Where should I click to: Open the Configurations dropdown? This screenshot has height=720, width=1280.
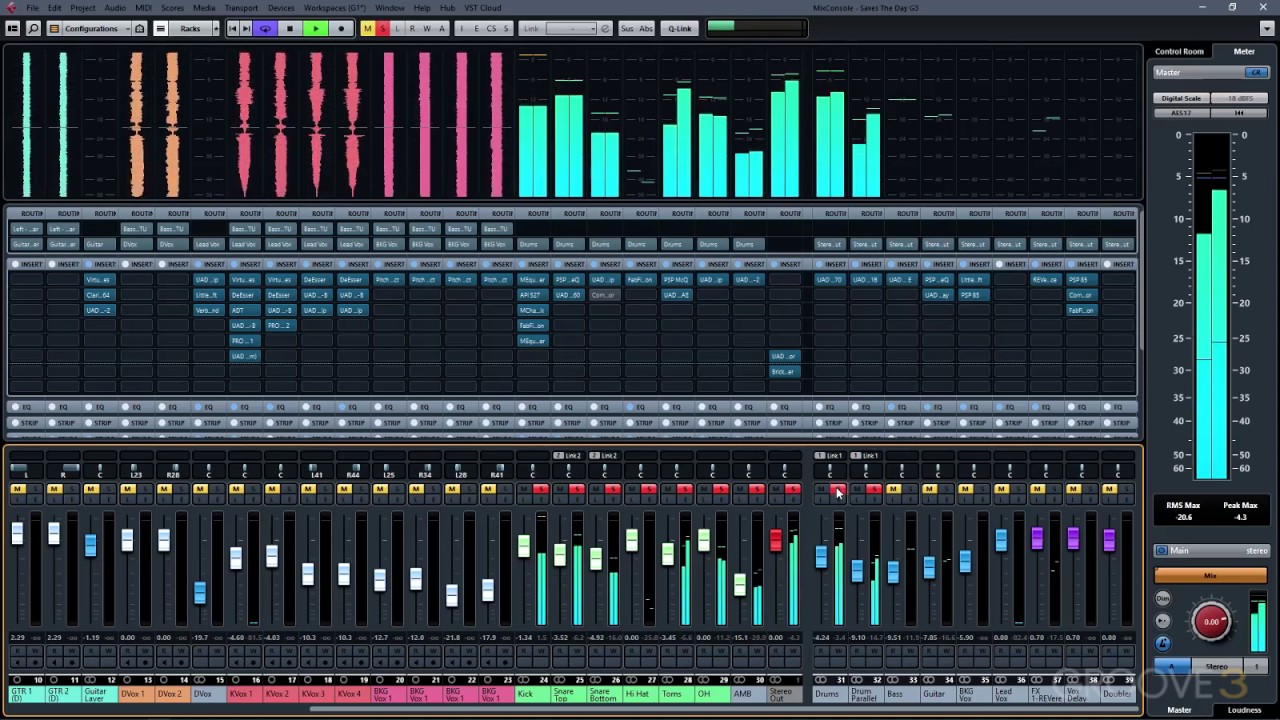tap(95, 28)
